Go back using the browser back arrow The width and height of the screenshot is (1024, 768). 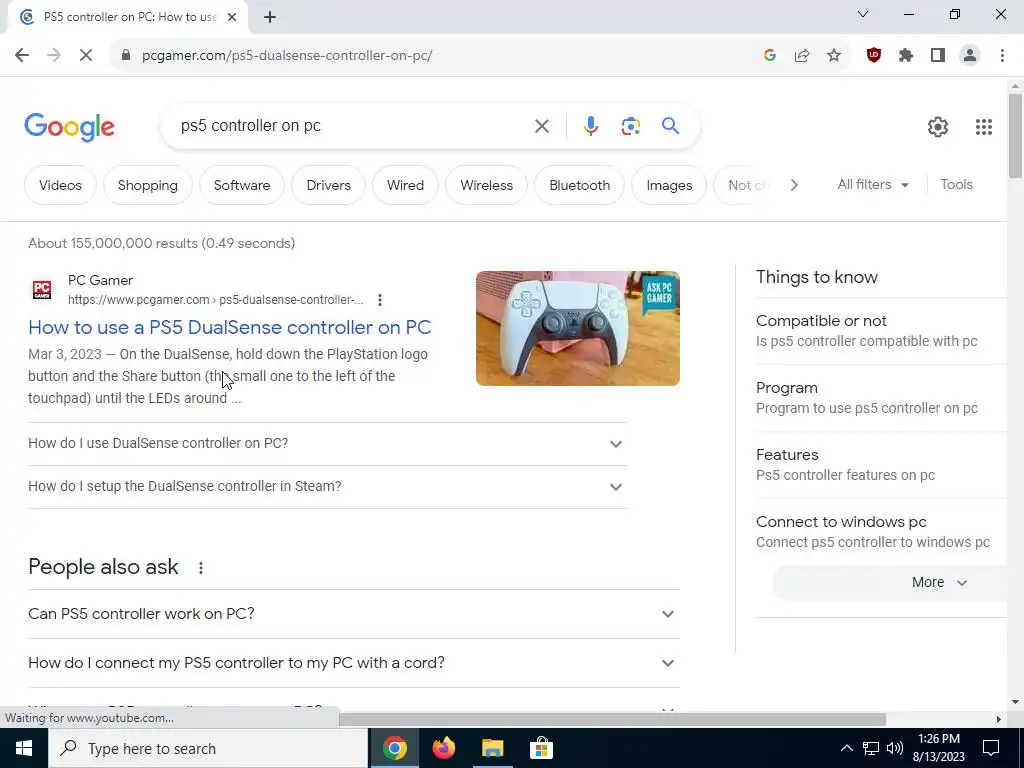click(x=22, y=56)
